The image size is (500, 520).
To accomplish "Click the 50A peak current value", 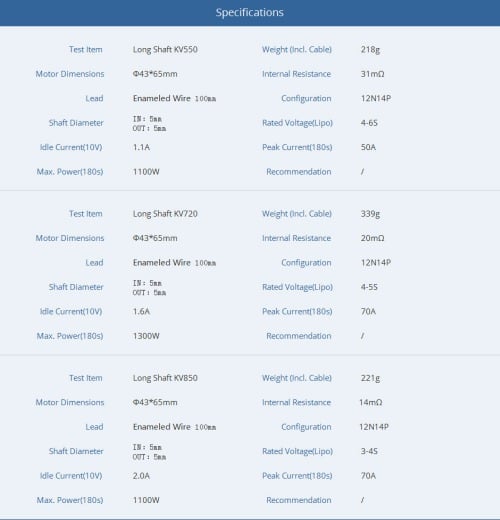I will click(x=368, y=147).
